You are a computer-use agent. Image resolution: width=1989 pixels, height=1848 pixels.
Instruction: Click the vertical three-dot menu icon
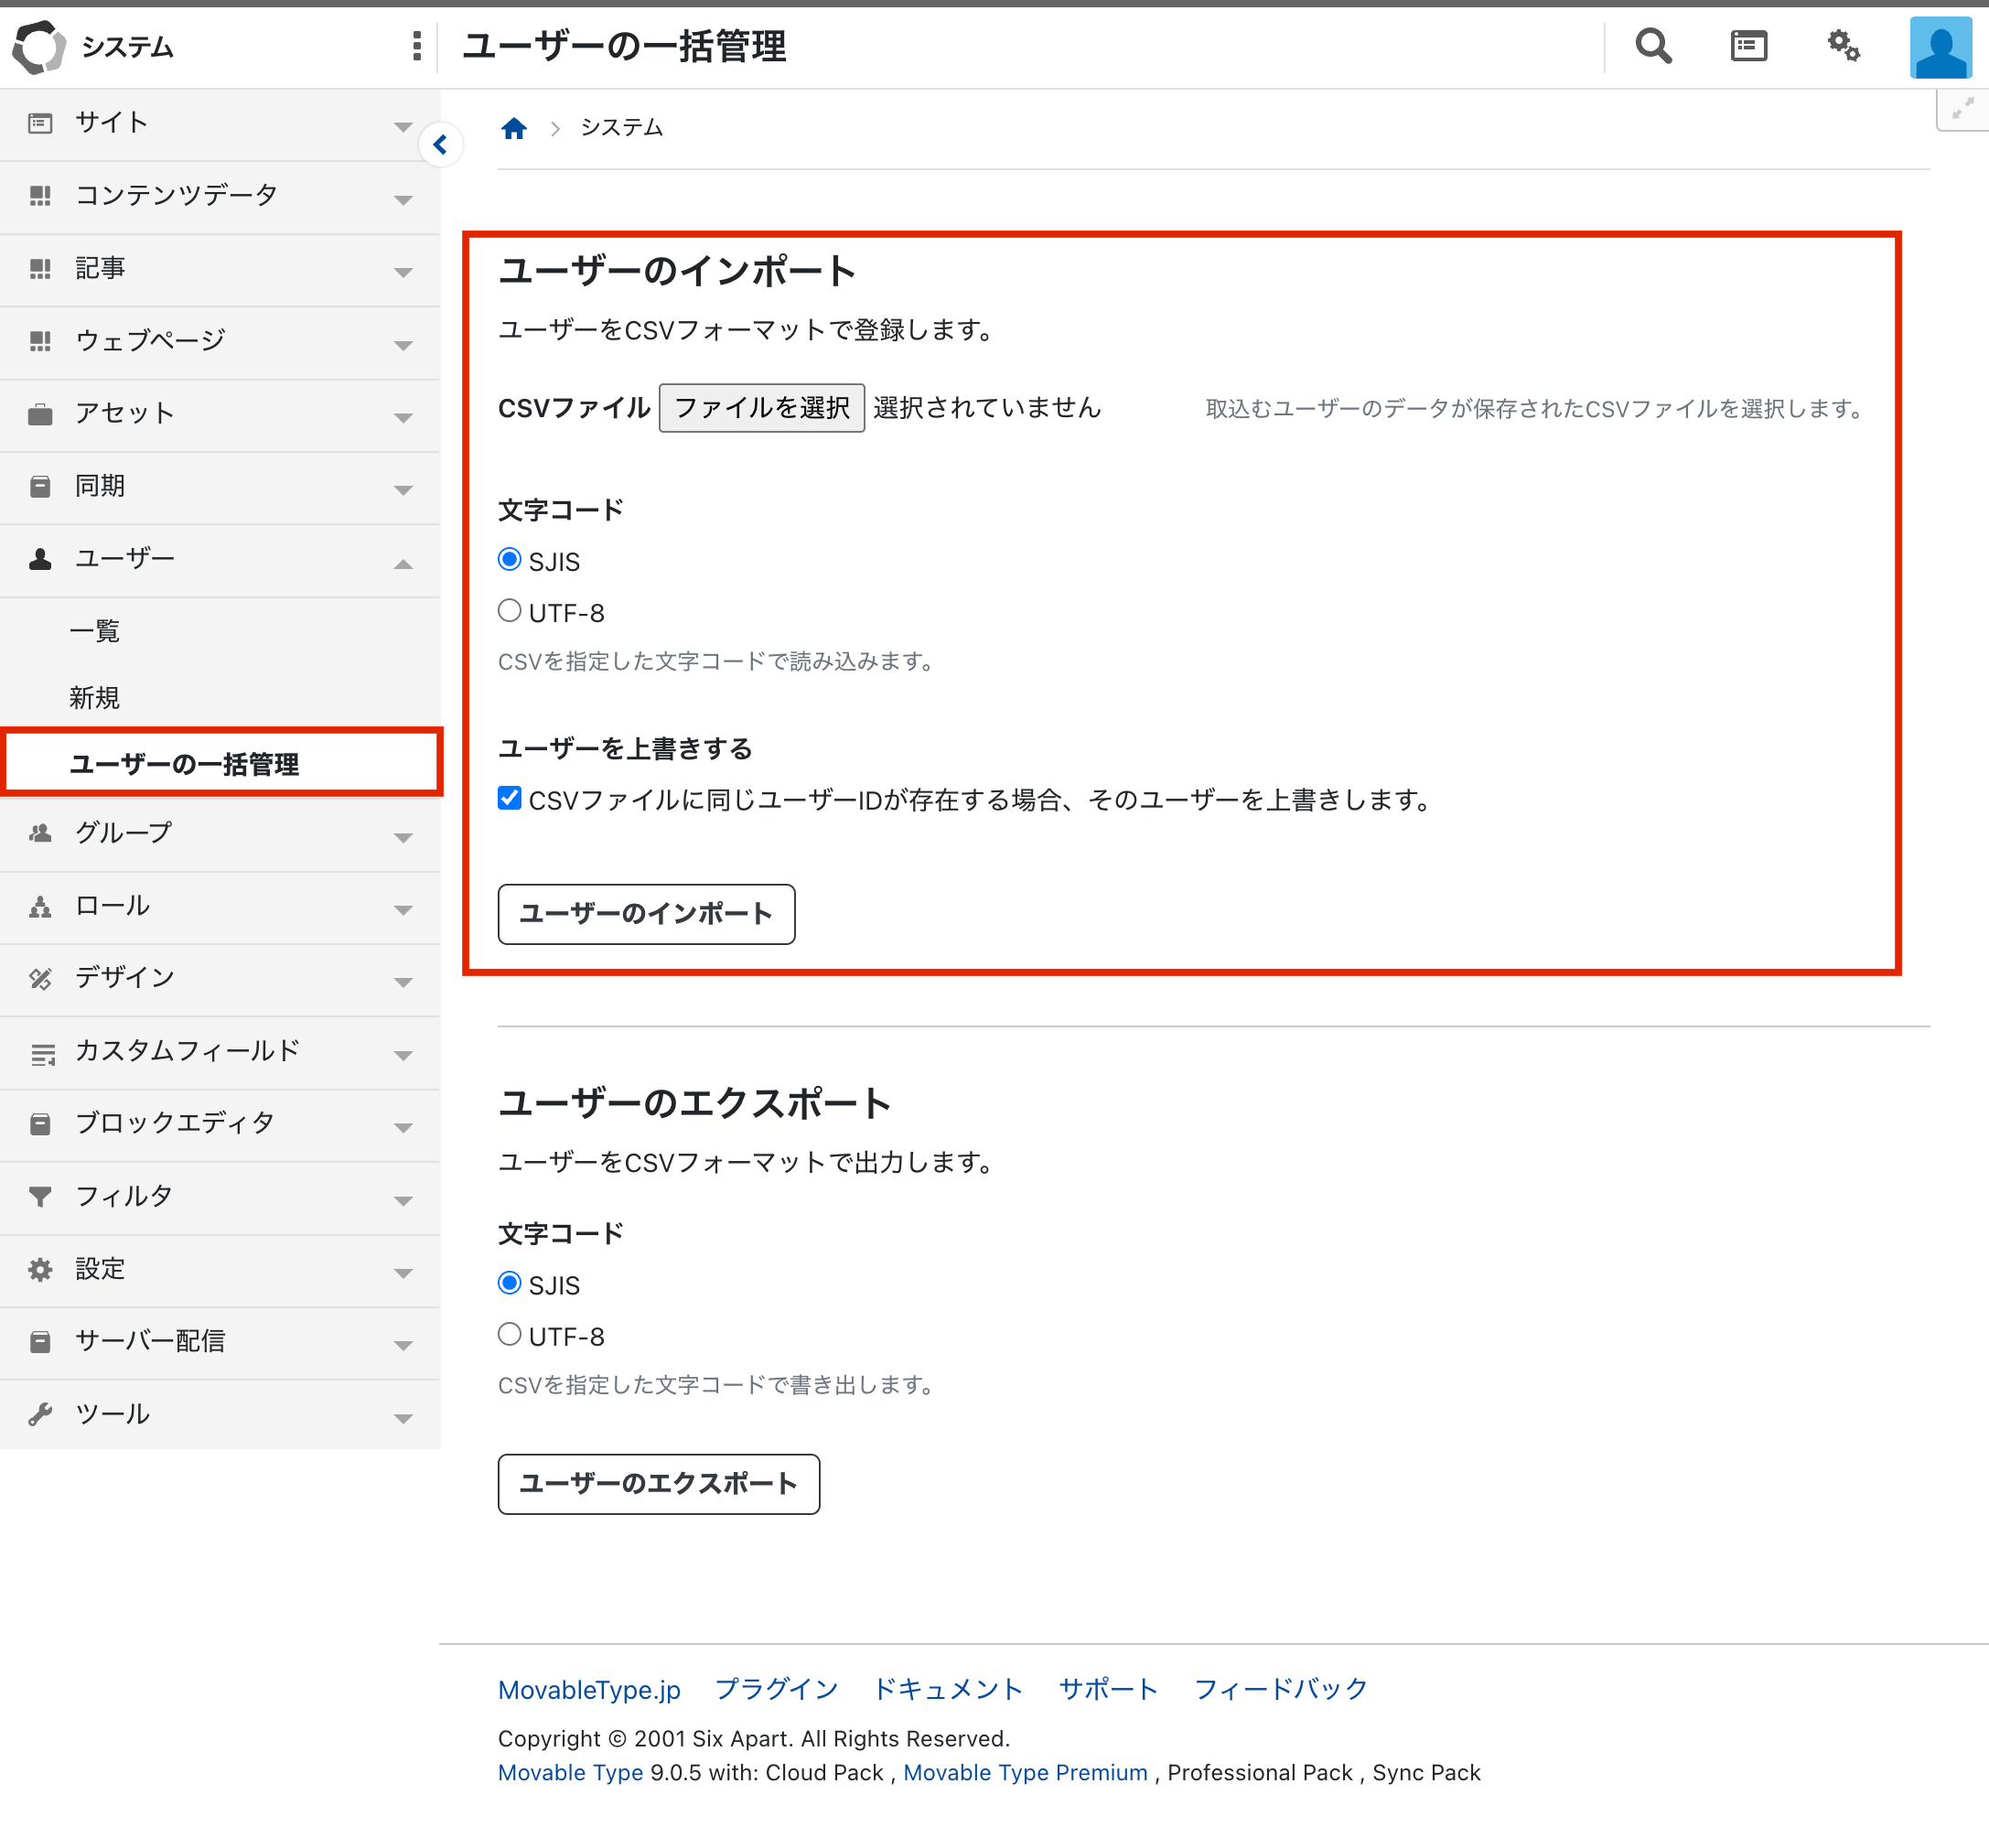[x=416, y=46]
